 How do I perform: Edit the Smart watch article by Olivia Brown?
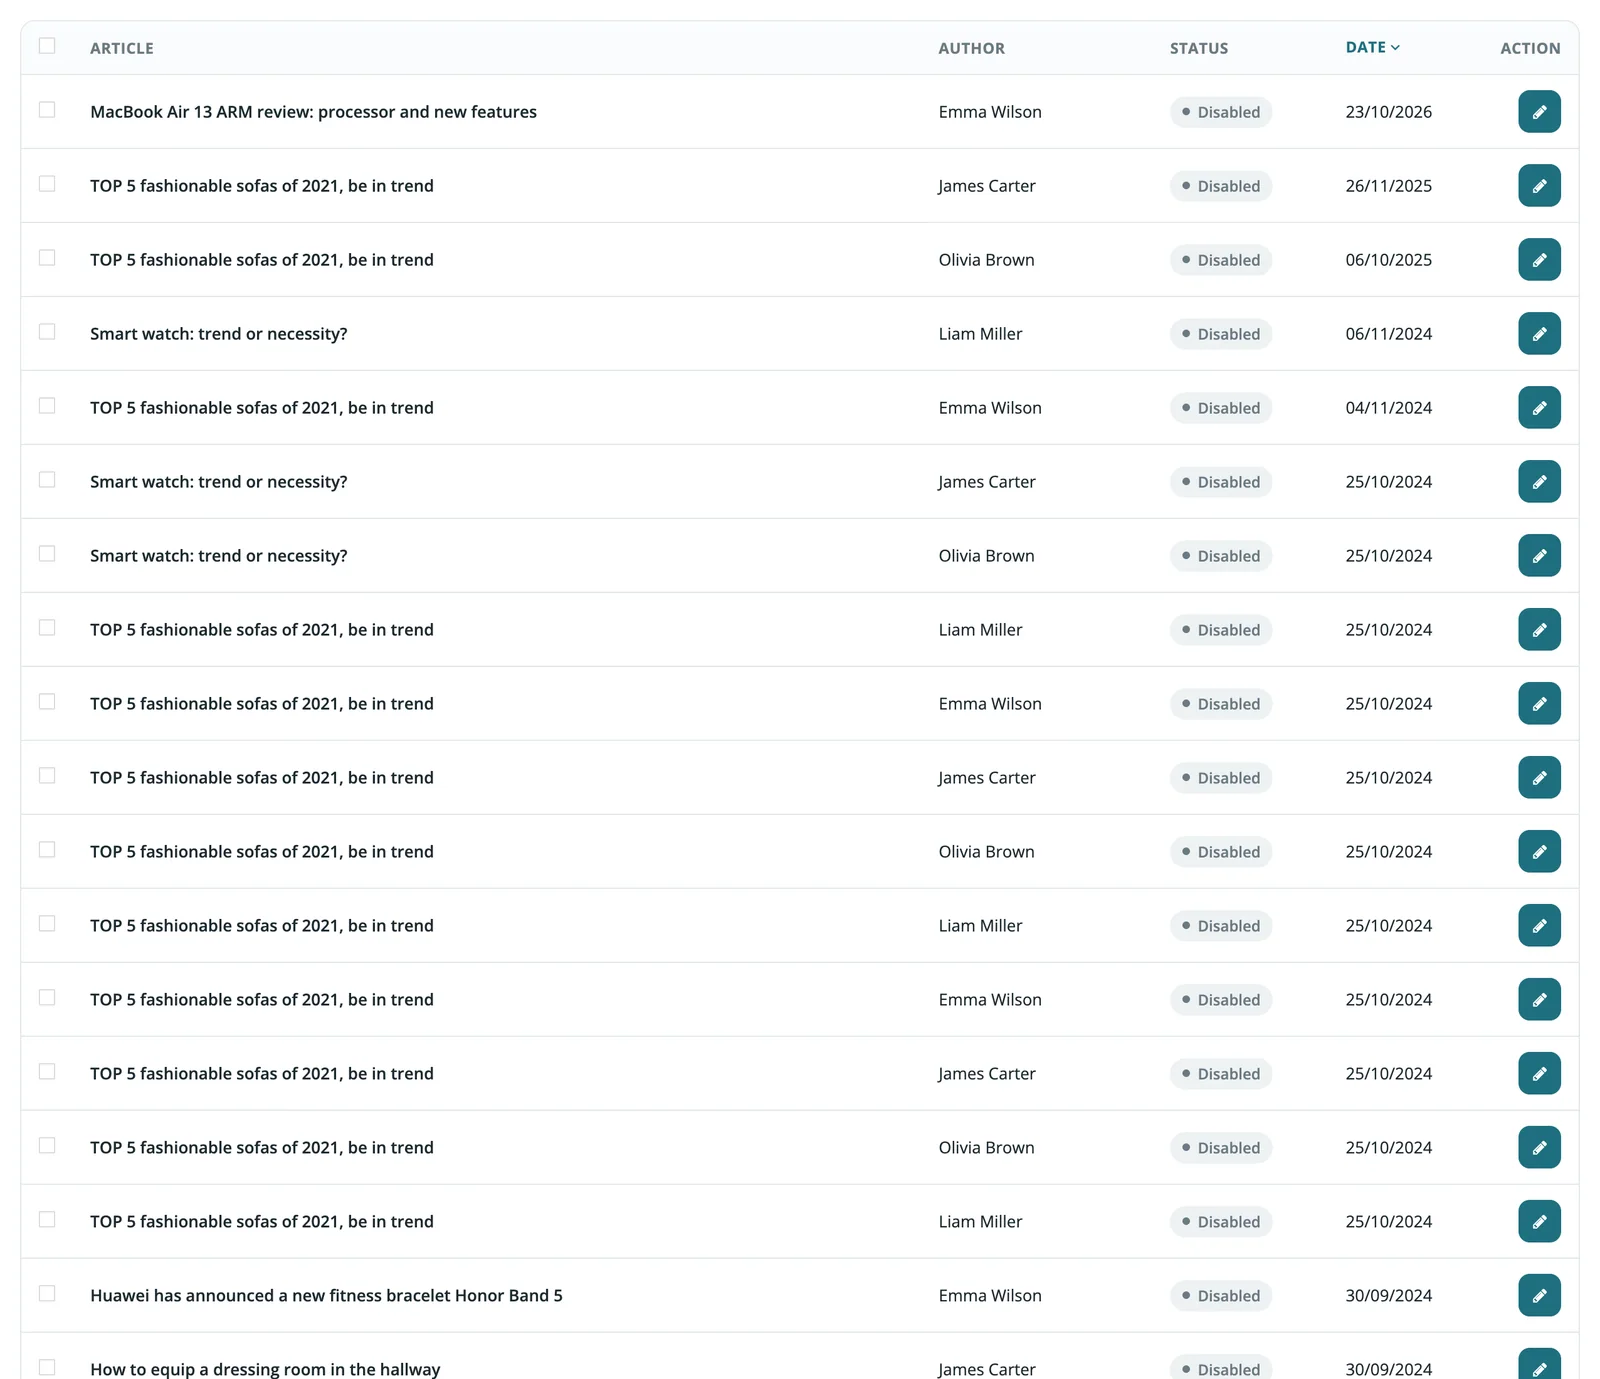[x=1539, y=556]
